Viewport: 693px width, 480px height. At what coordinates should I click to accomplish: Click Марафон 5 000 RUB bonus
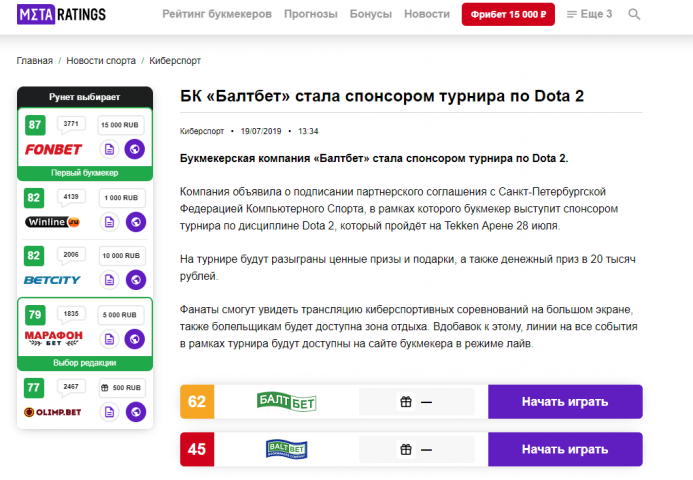[x=120, y=315]
